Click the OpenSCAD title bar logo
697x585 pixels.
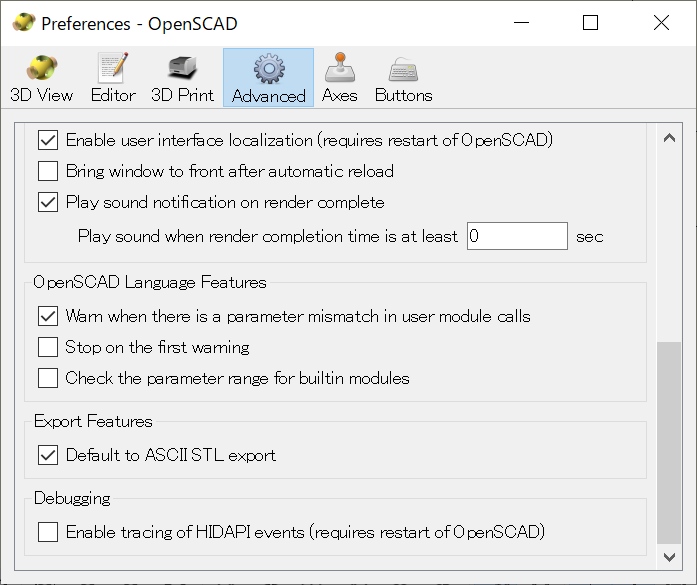24,22
